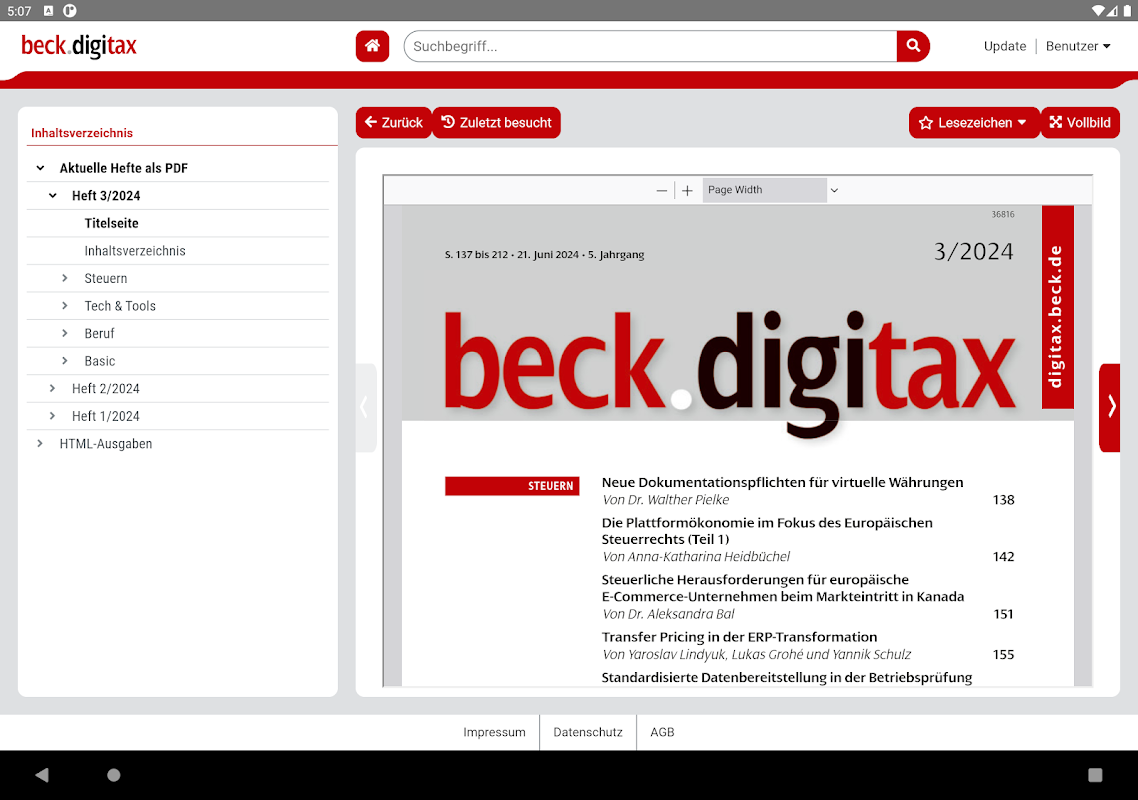Open the Page Width zoom dropdown

point(772,190)
